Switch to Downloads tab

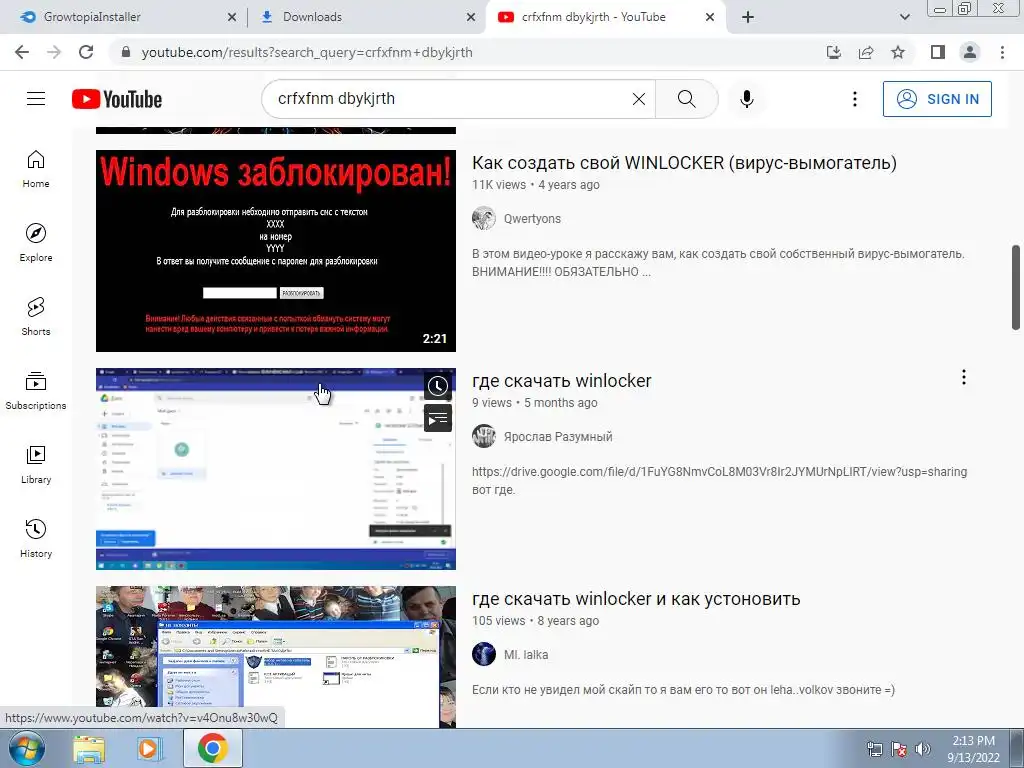tap(366, 17)
